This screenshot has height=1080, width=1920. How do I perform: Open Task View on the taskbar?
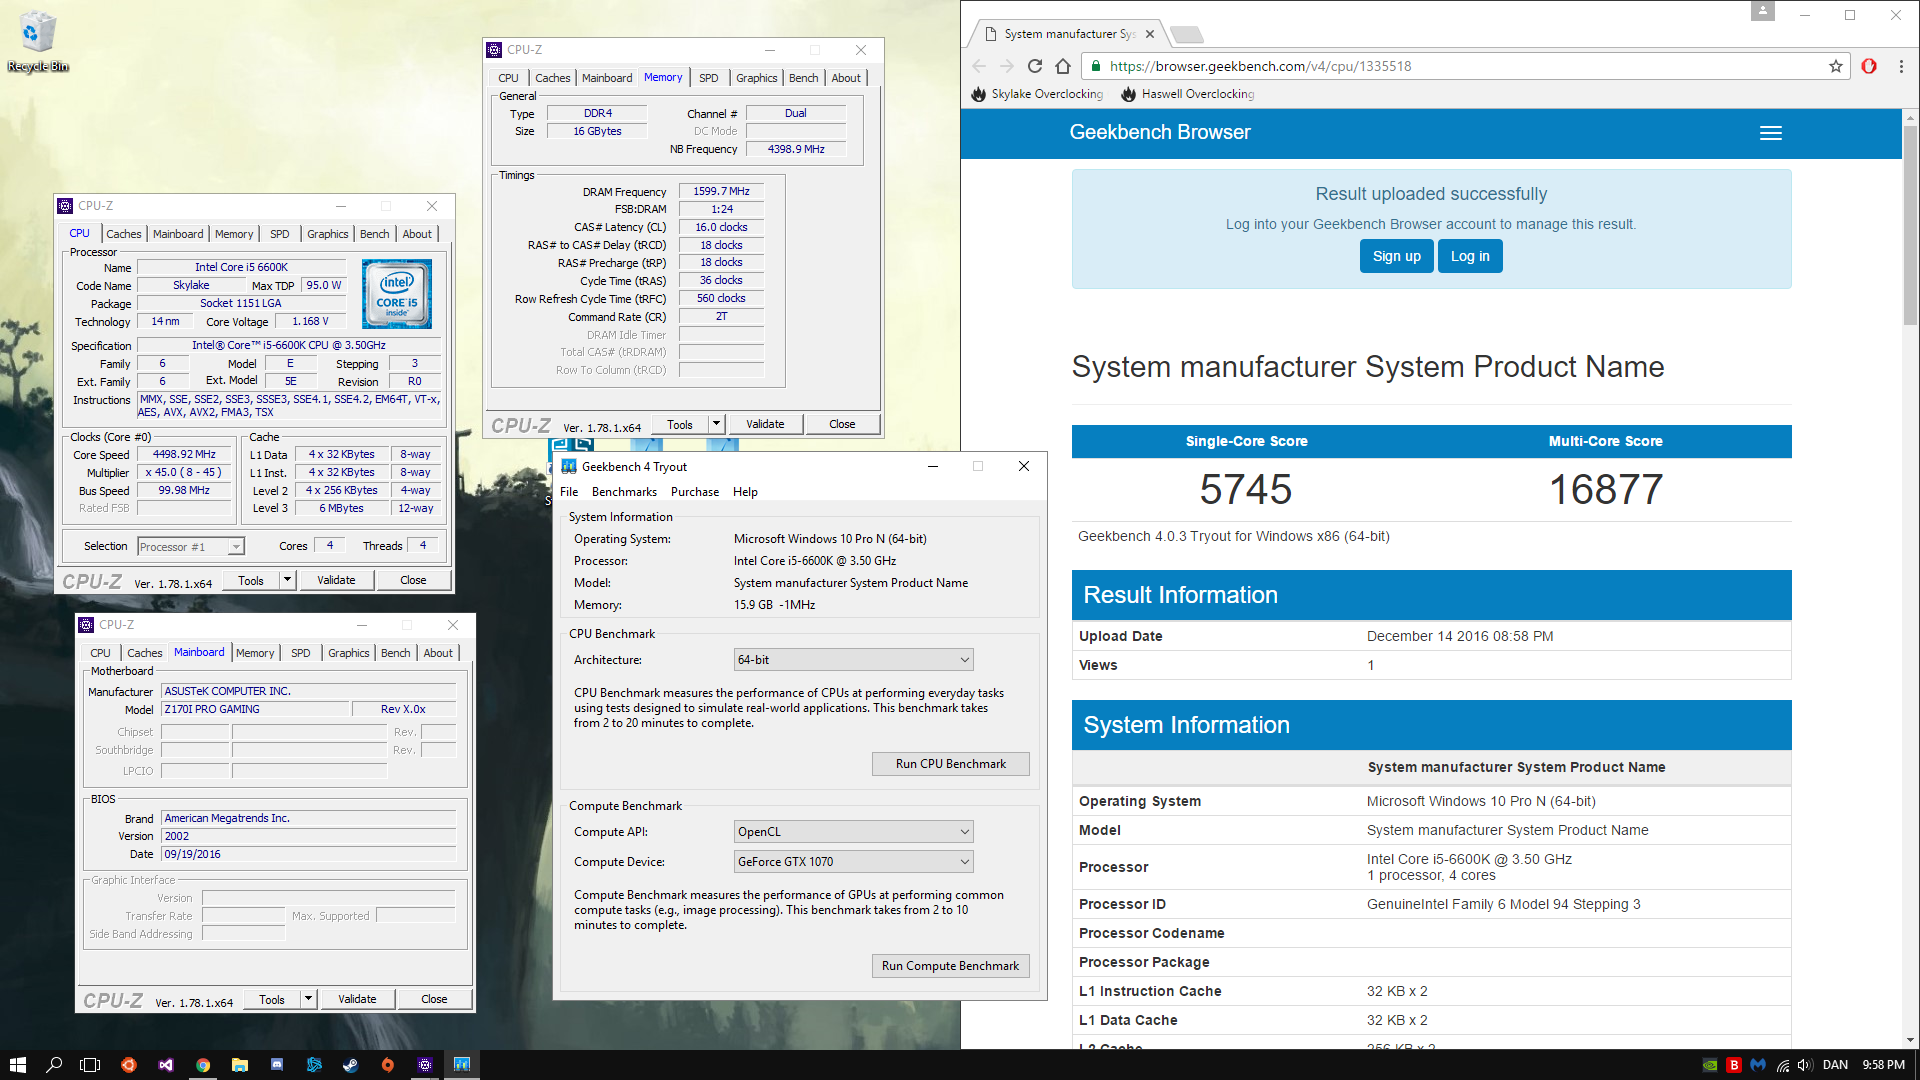[91, 1065]
